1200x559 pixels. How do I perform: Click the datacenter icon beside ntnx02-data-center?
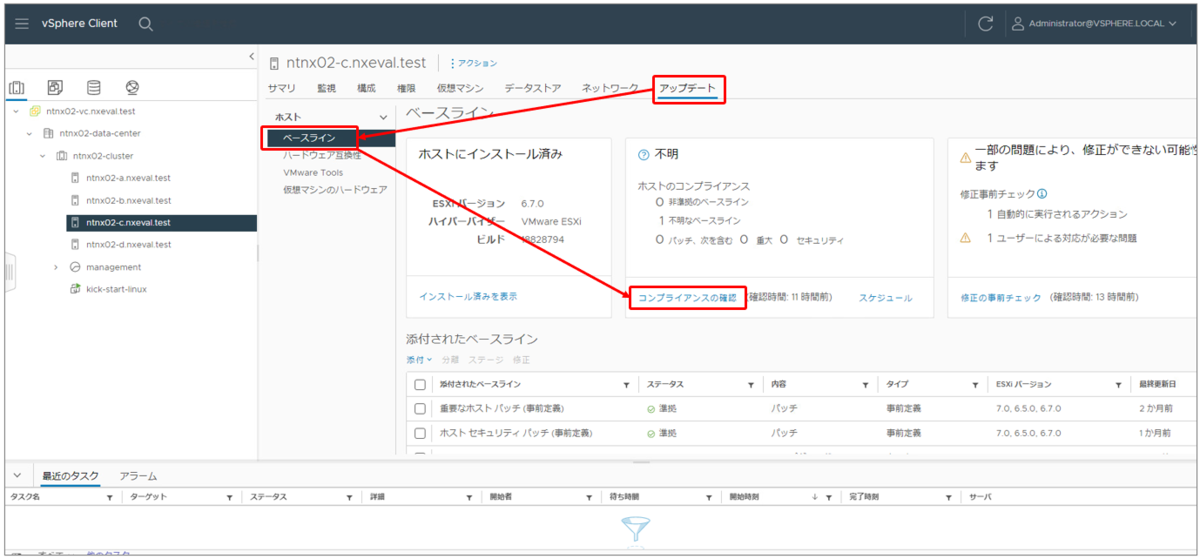pyautogui.click(x=48, y=134)
